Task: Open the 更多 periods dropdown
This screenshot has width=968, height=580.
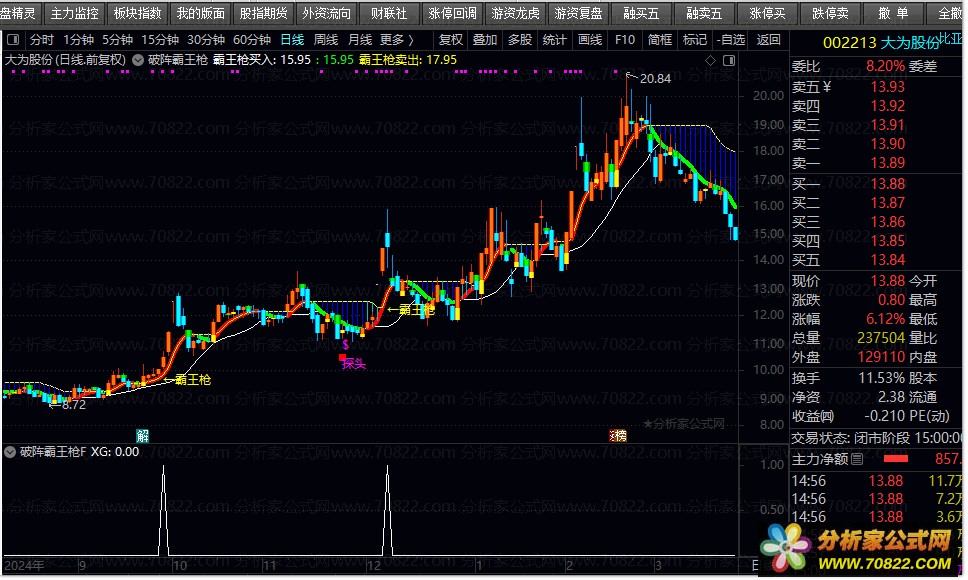Action: [397, 40]
